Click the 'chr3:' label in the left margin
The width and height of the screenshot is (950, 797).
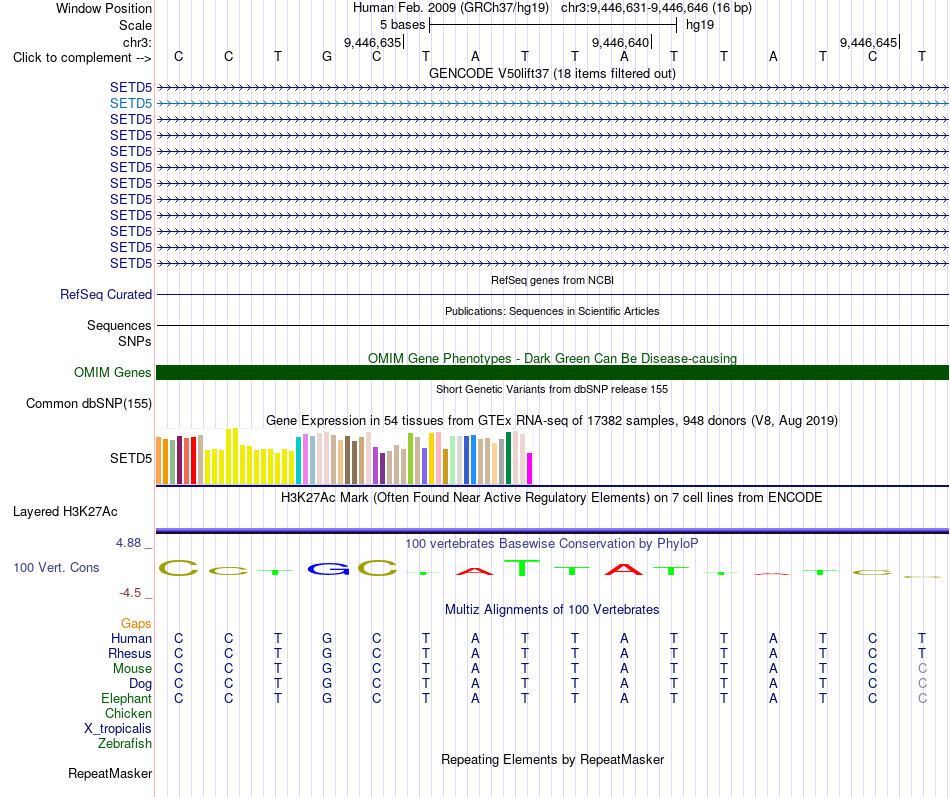tap(137, 42)
